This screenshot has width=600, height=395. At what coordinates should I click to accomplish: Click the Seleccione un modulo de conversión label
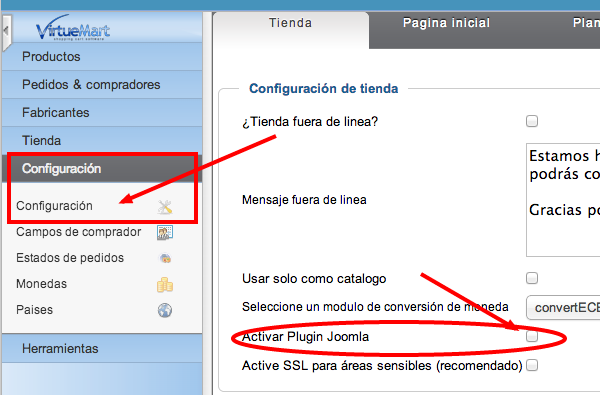coord(375,307)
